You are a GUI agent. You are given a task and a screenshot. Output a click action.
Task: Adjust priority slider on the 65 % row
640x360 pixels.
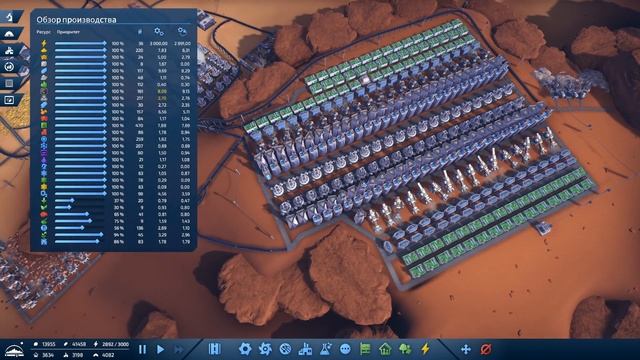[x=80, y=214]
